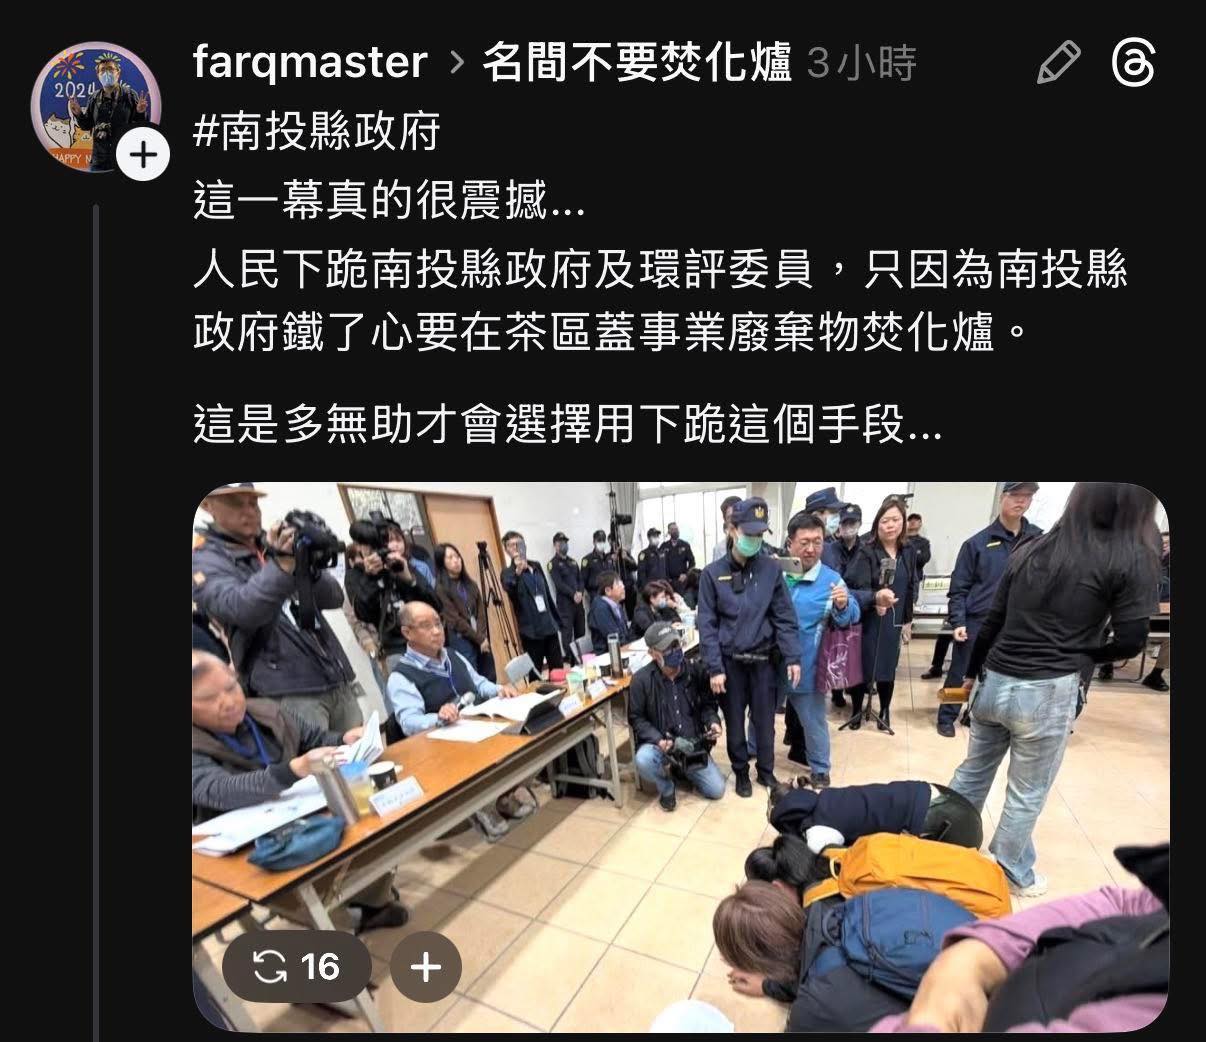Click the paragraph about 環評委員
1206x1042 pixels.
coord(660,301)
